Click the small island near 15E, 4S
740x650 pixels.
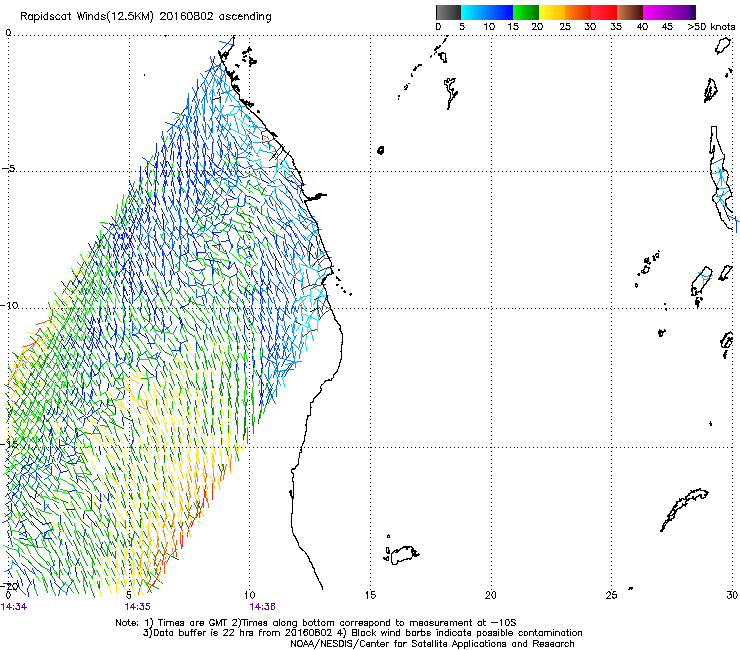click(x=380, y=150)
